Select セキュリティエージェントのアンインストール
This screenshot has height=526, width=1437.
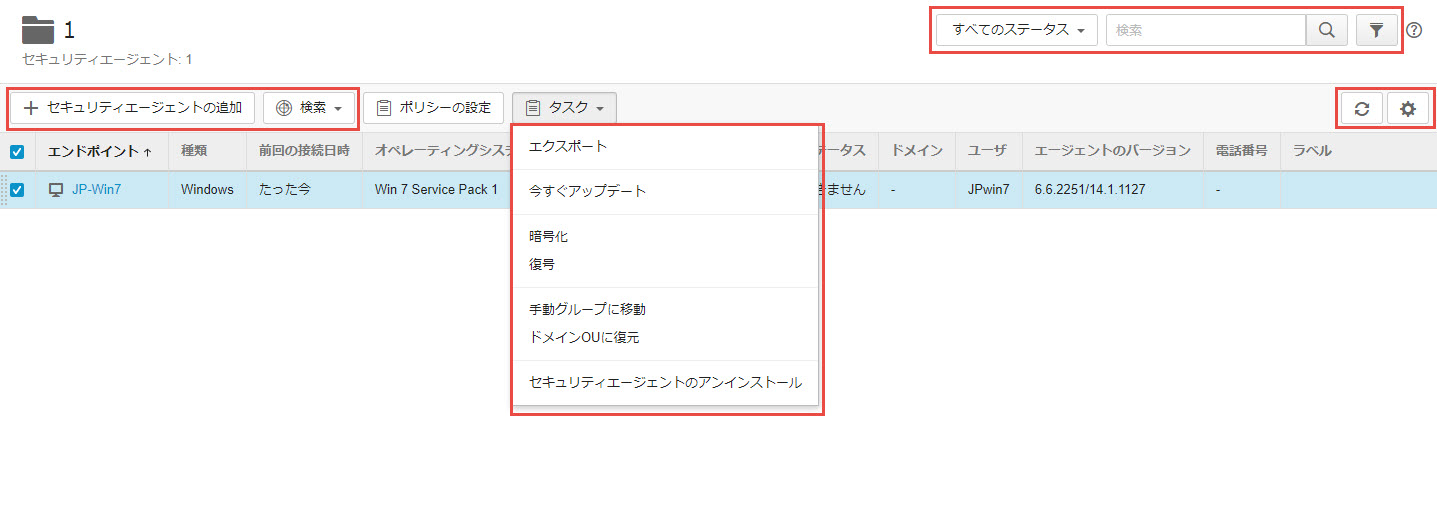pyautogui.click(x=664, y=382)
